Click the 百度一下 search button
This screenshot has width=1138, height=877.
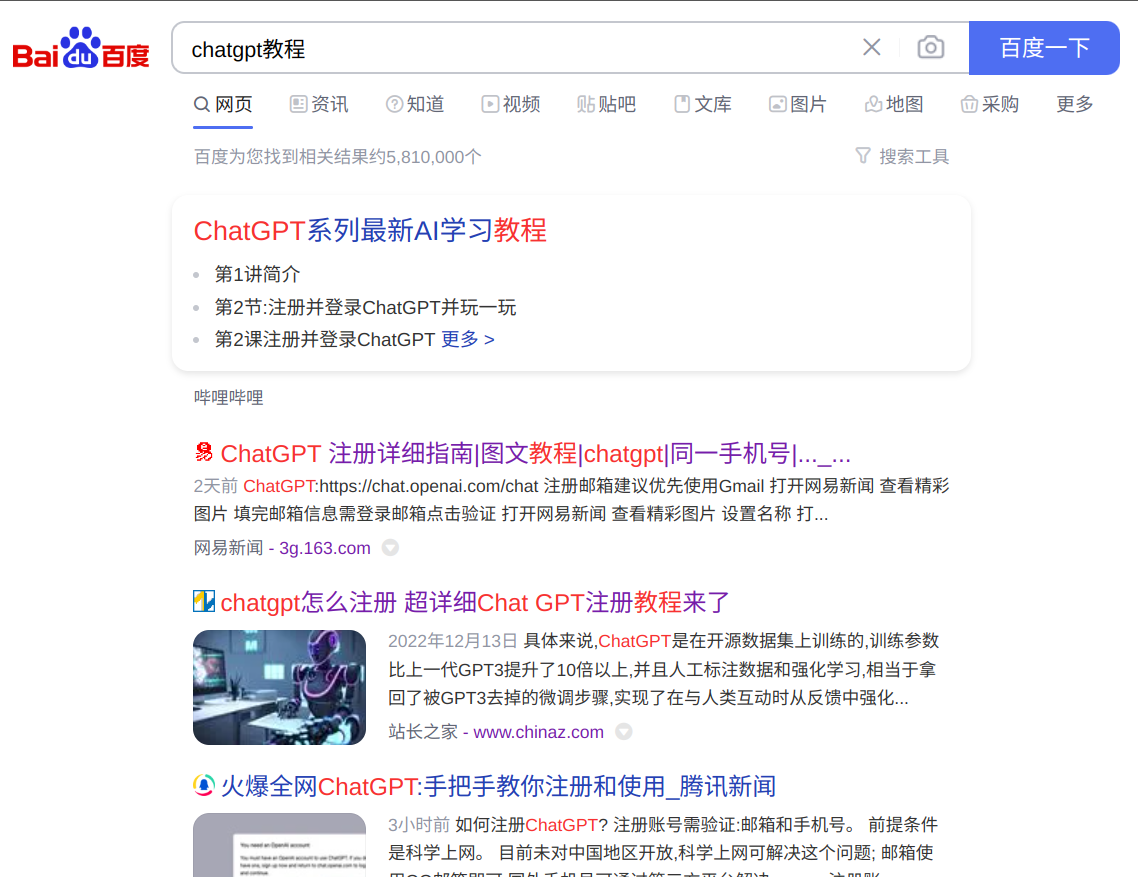coord(1044,48)
